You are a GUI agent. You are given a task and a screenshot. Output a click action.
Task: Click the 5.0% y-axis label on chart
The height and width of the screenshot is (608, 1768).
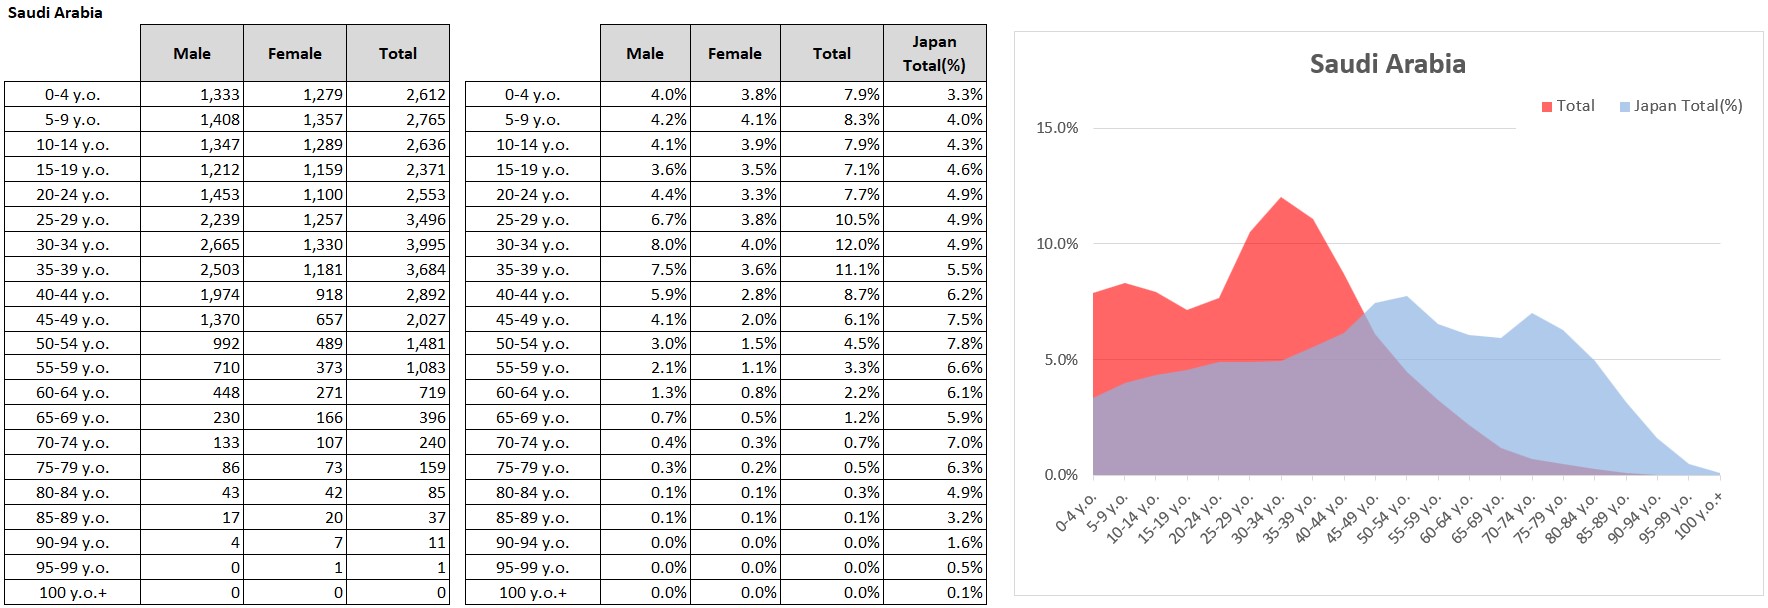[x=1061, y=360]
